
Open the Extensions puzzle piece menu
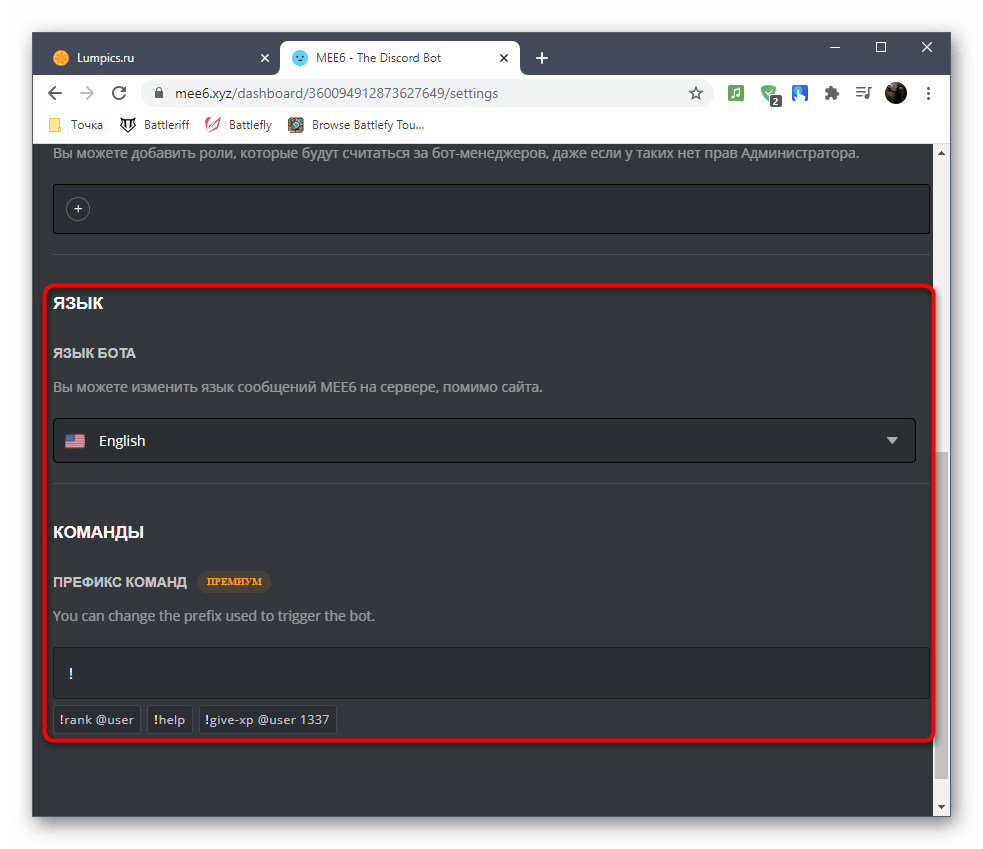click(831, 93)
